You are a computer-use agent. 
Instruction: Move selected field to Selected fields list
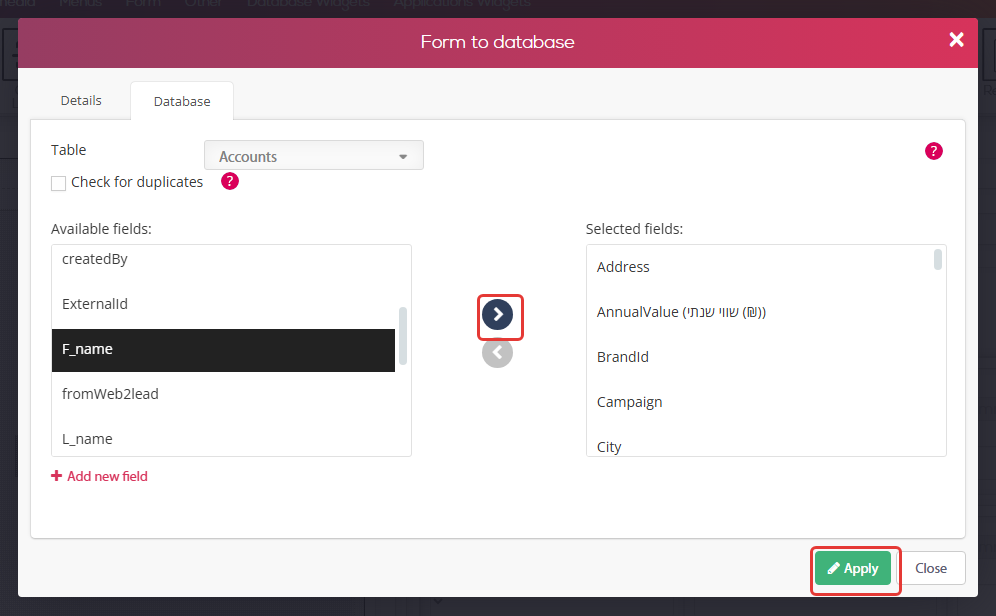[497, 314]
